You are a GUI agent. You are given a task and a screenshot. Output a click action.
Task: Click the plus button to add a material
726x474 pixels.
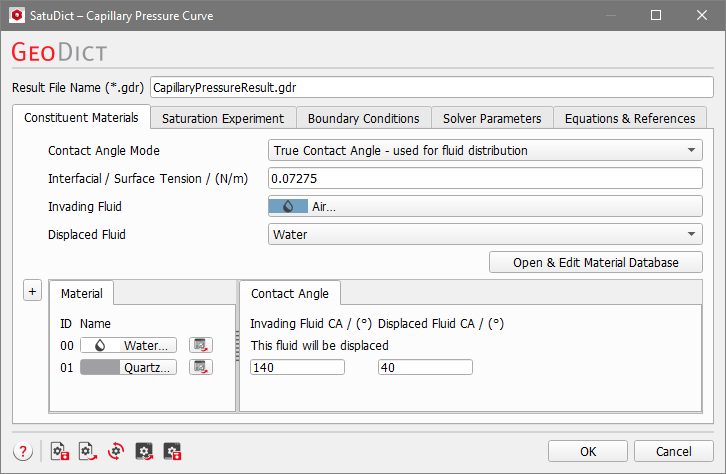pos(32,291)
